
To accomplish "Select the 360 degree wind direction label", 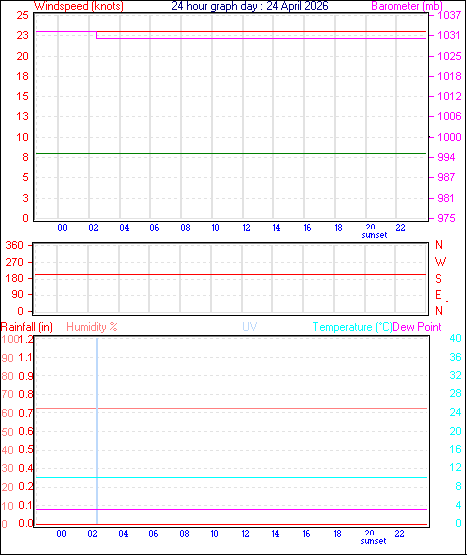I will coord(15,245).
